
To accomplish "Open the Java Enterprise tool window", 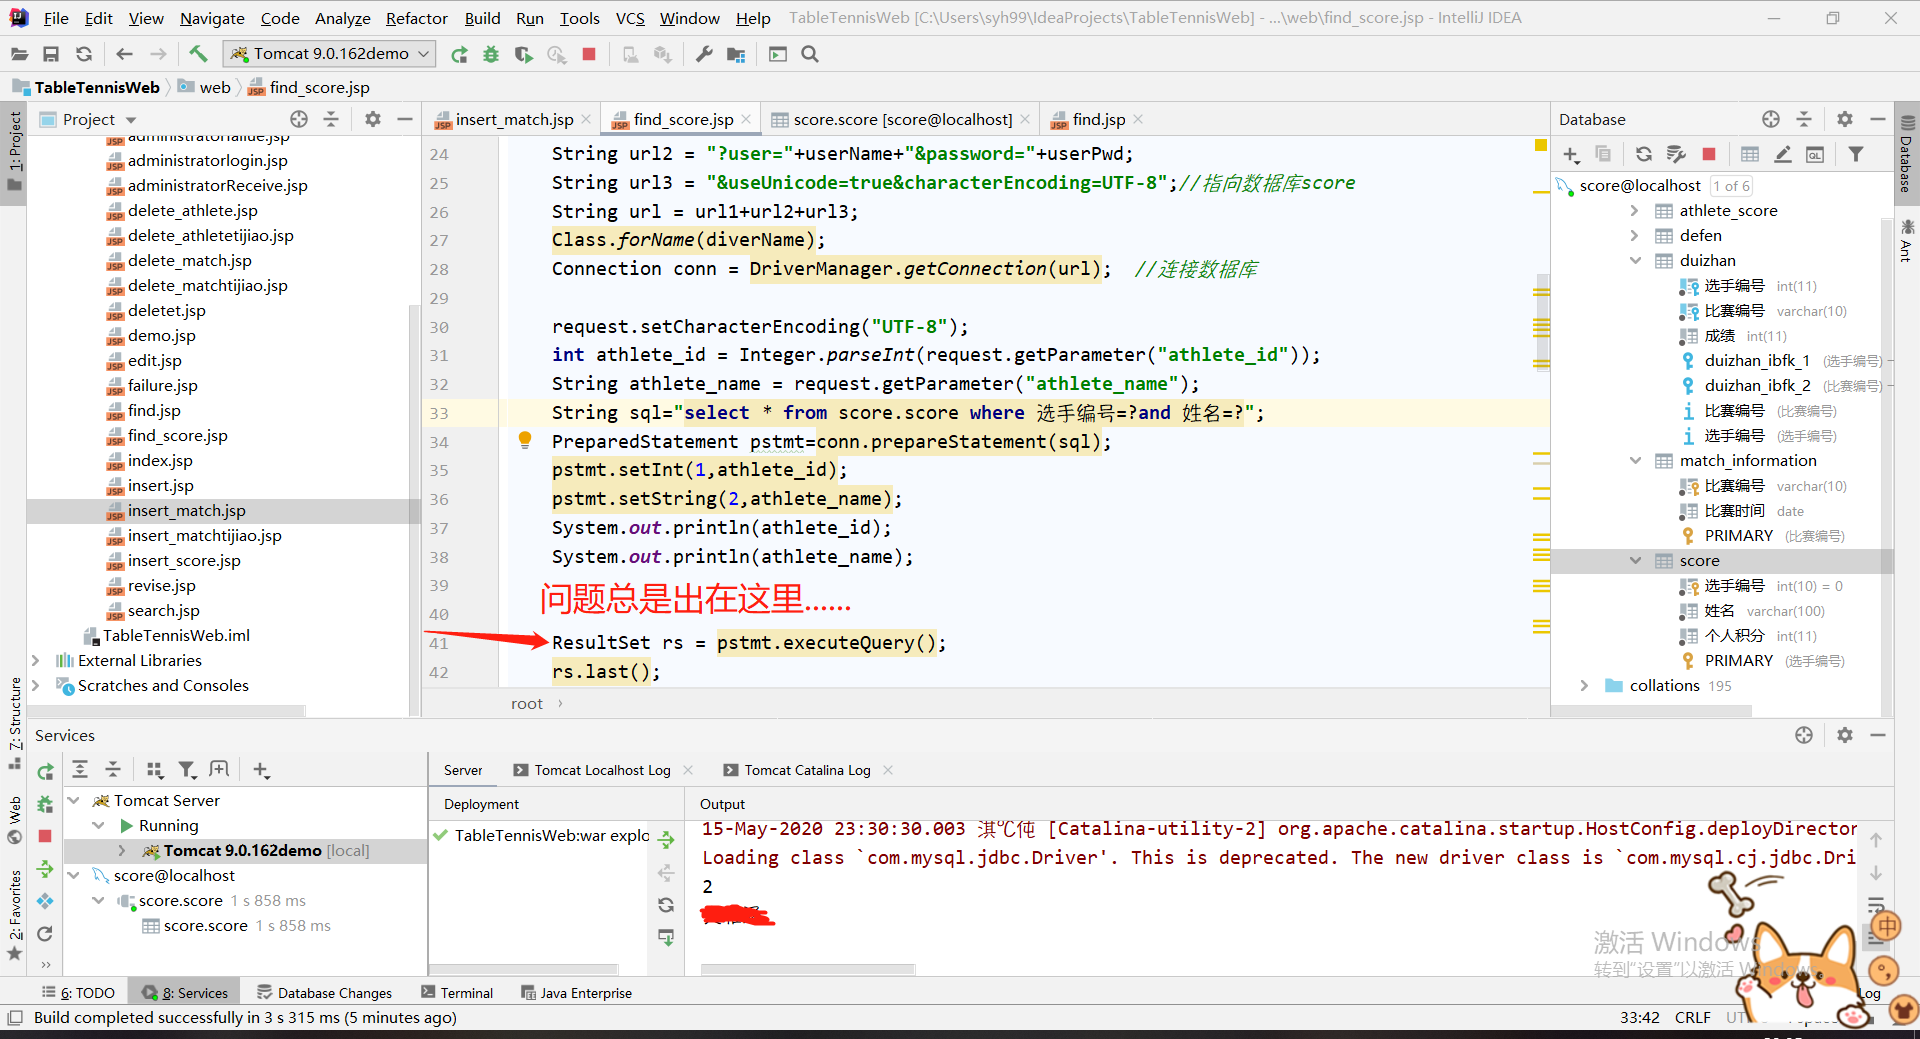I will click(x=576, y=993).
